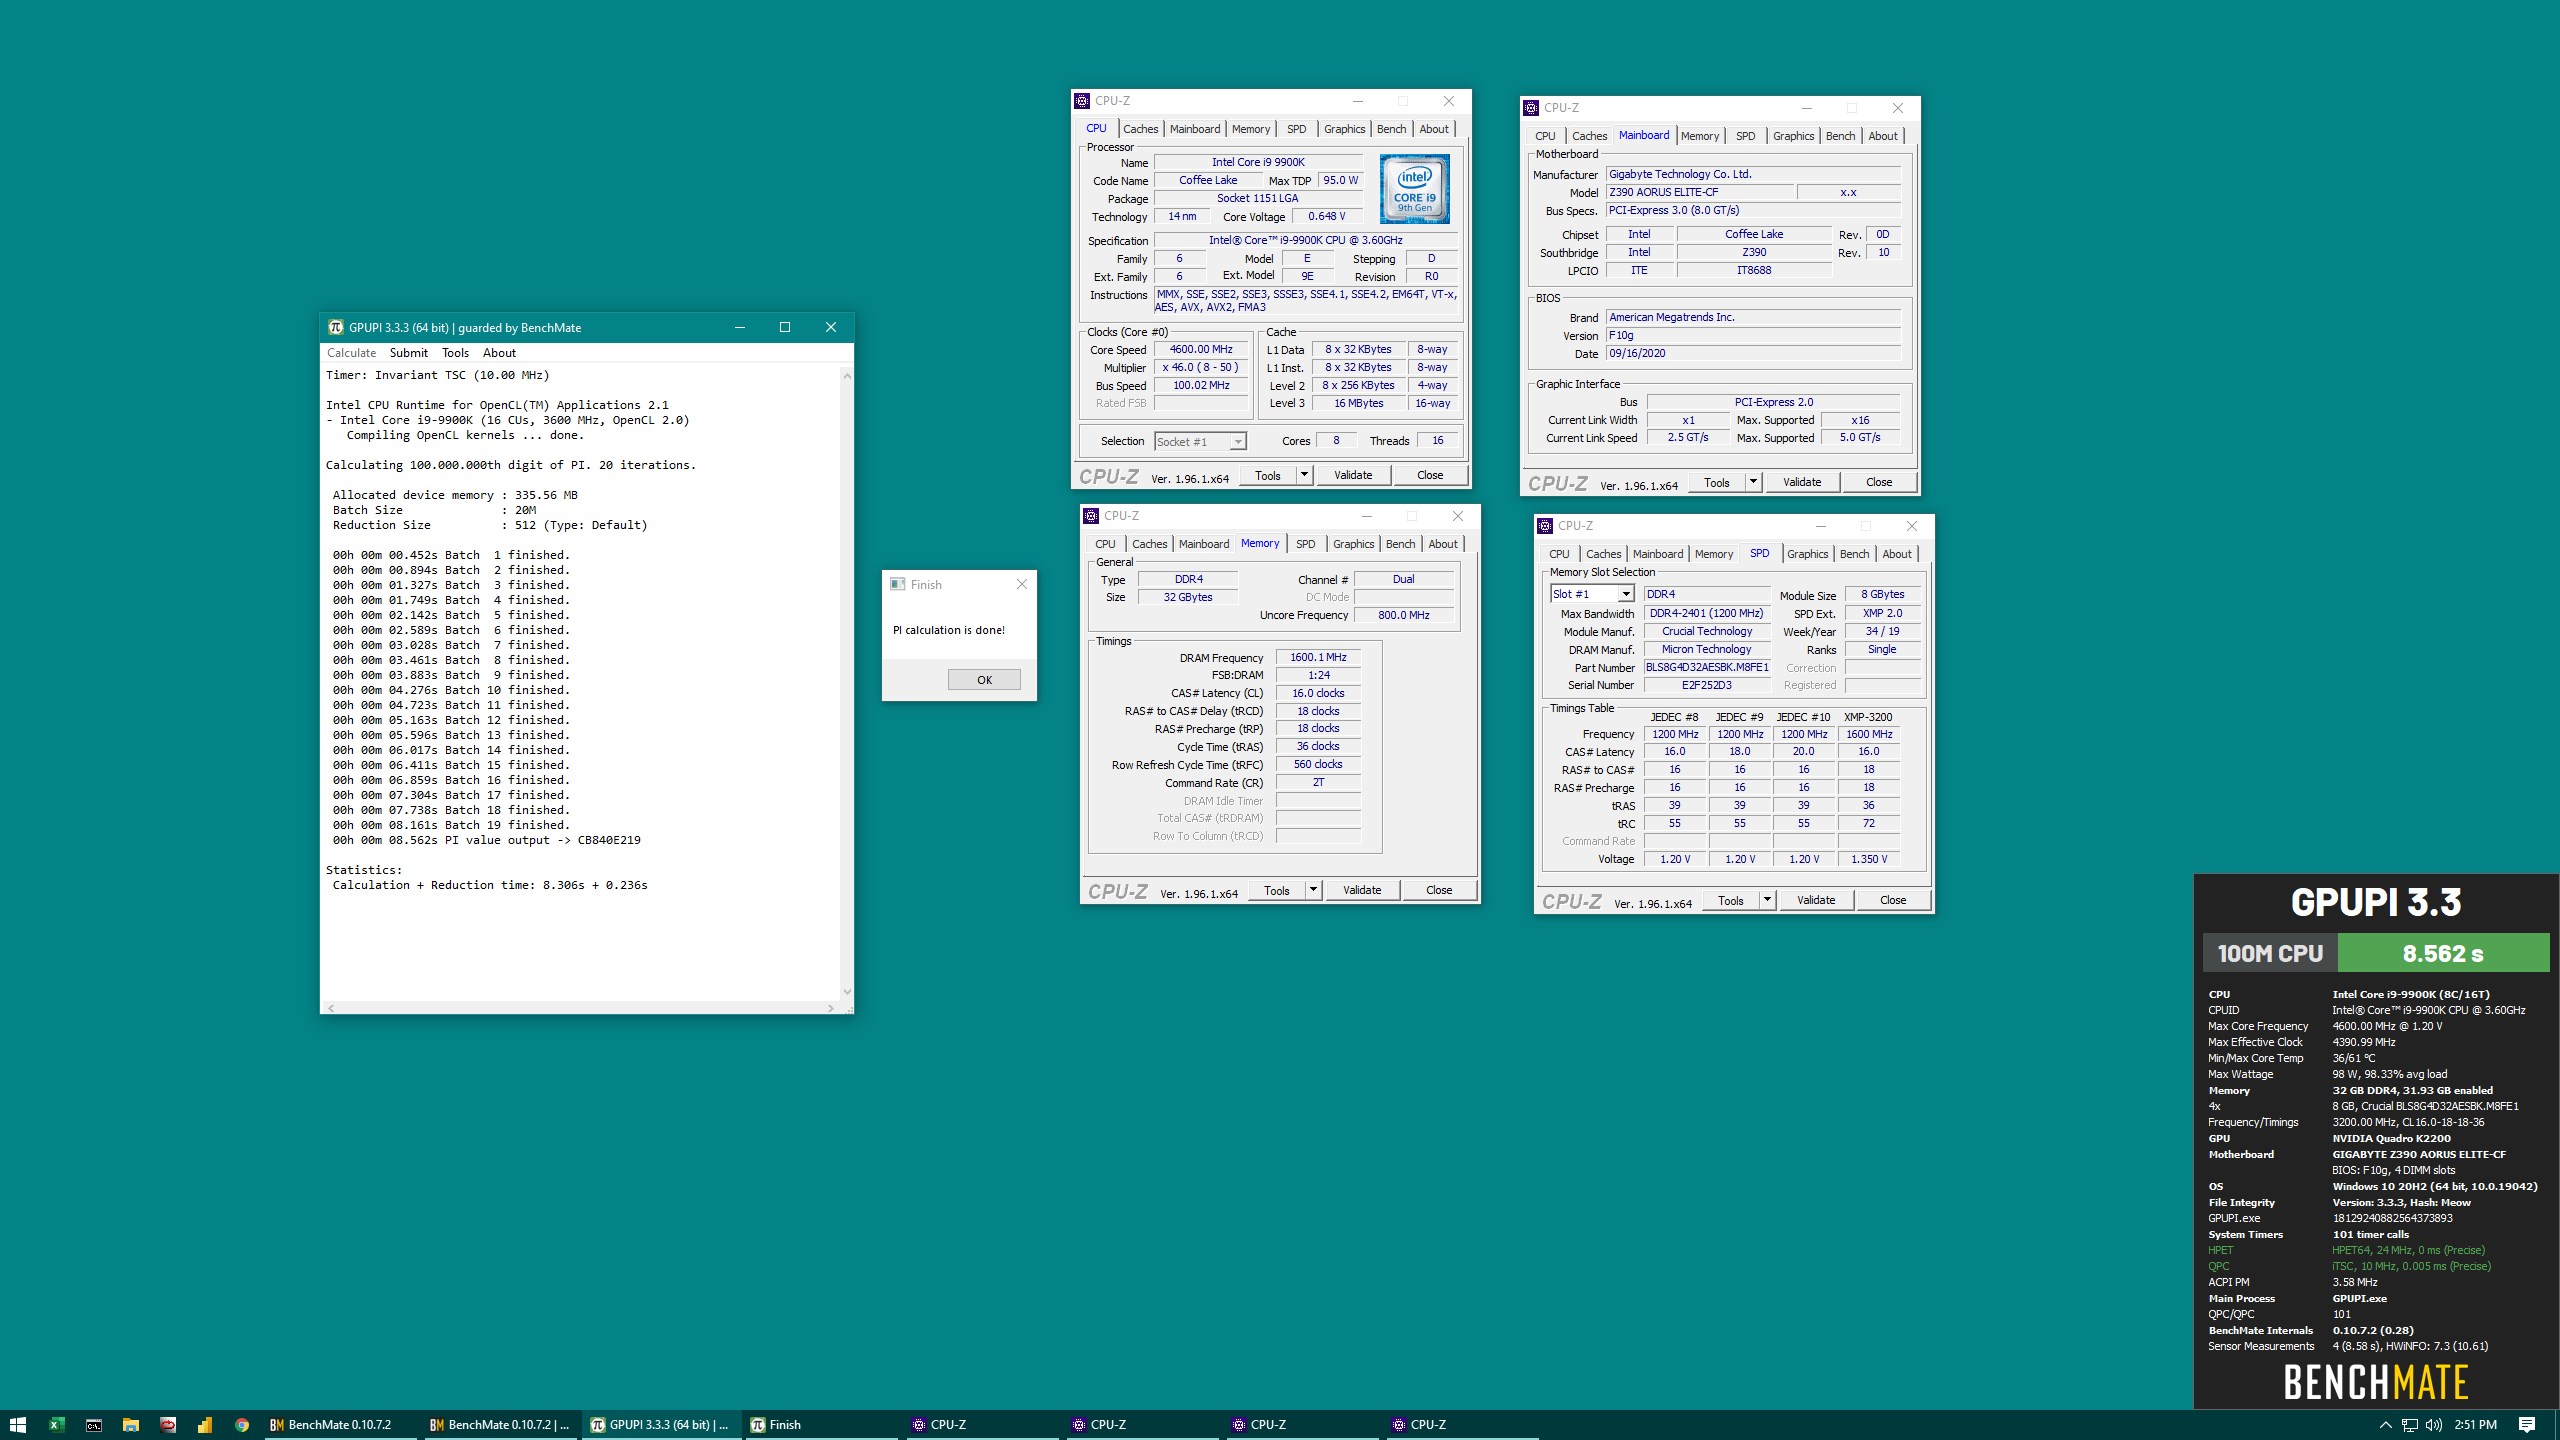Click Close in the CPU-Z CPU window

[1430, 475]
